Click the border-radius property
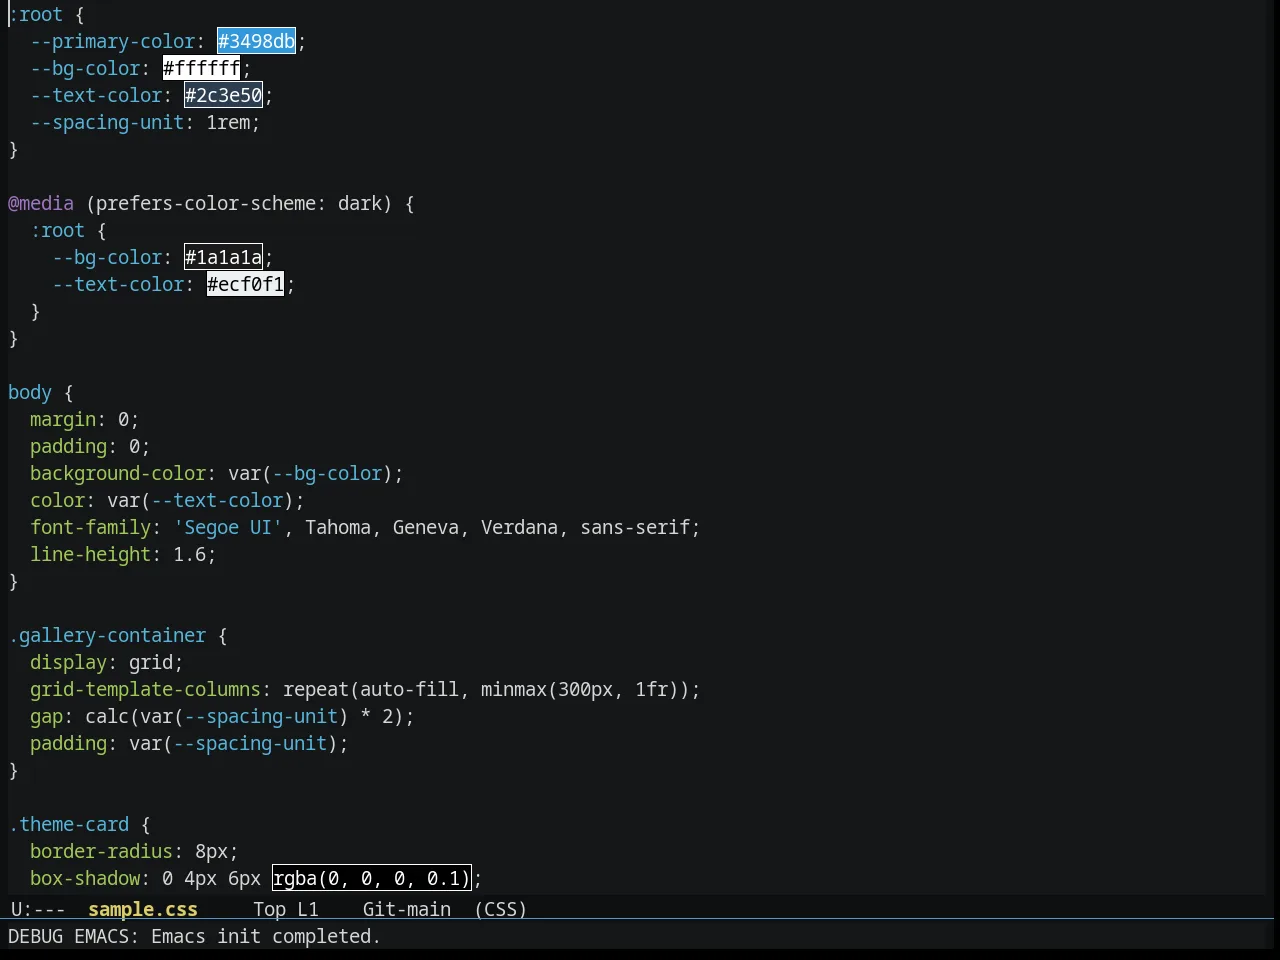This screenshot has width=1280, height=960. pyautogui.click(x=101, y=851)
